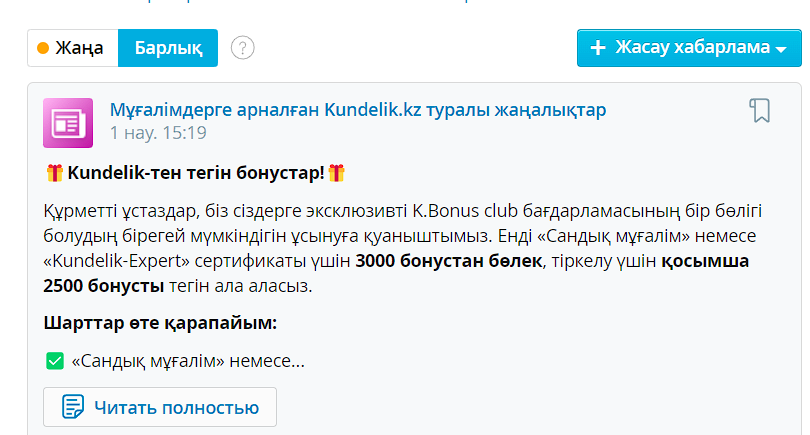Click the pink news feed avatar icon

[x=67, y=122]
